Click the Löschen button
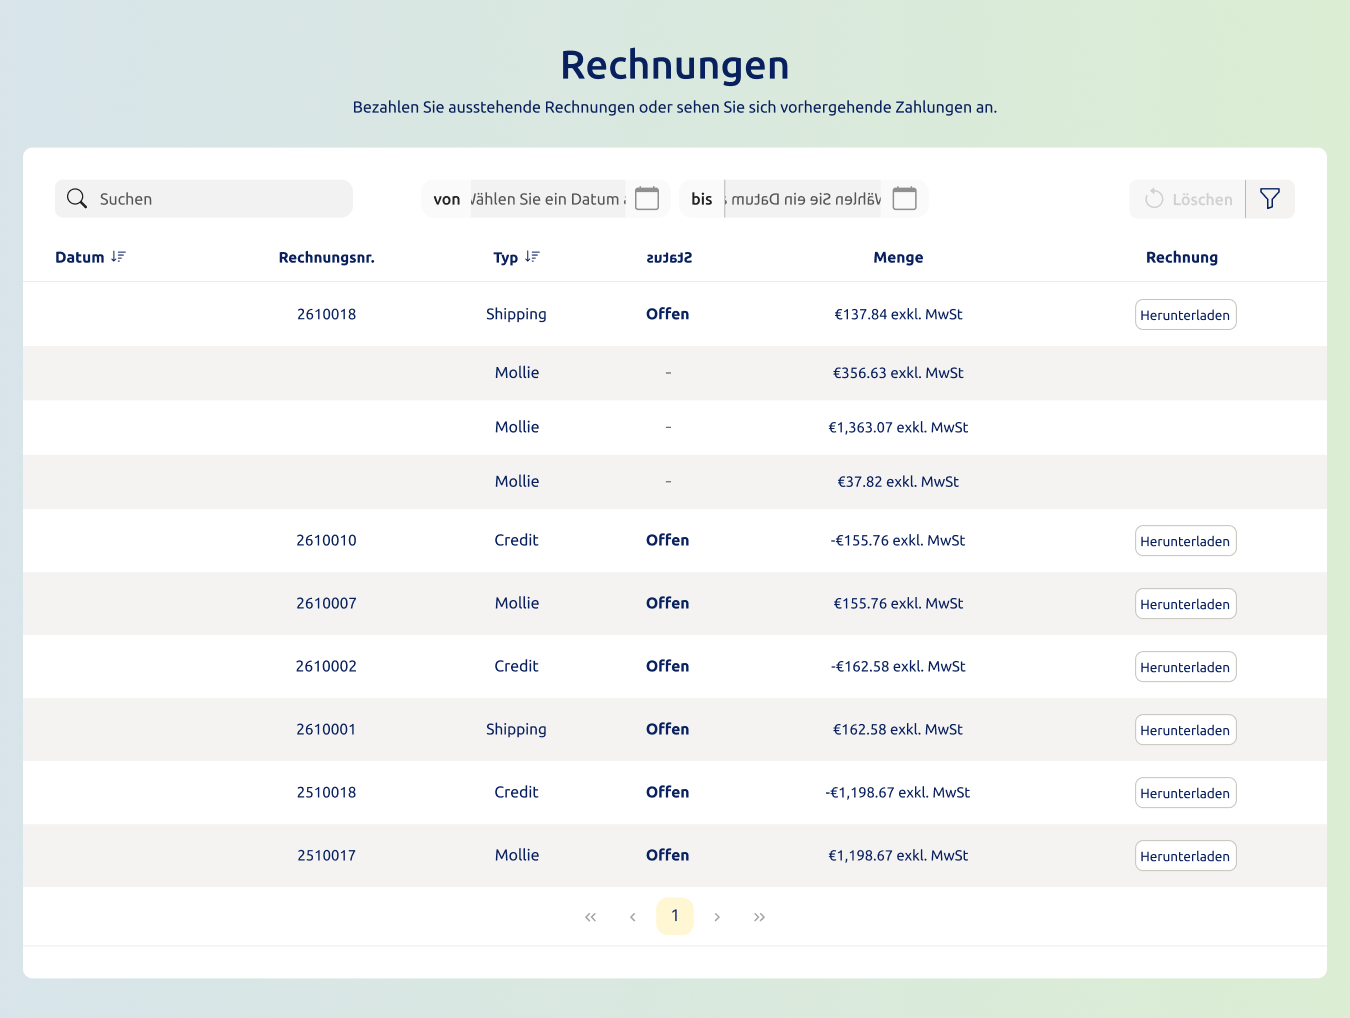This screenshot has width=1350, height=1018. coord(1187,198)
